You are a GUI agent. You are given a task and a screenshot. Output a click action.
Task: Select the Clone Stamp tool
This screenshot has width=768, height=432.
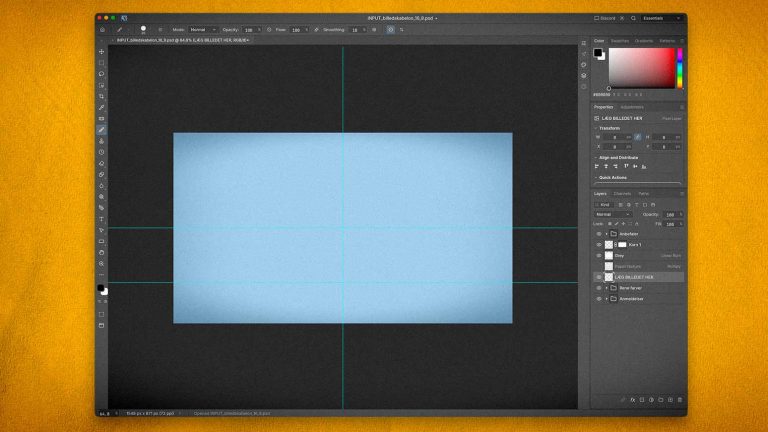101,141
